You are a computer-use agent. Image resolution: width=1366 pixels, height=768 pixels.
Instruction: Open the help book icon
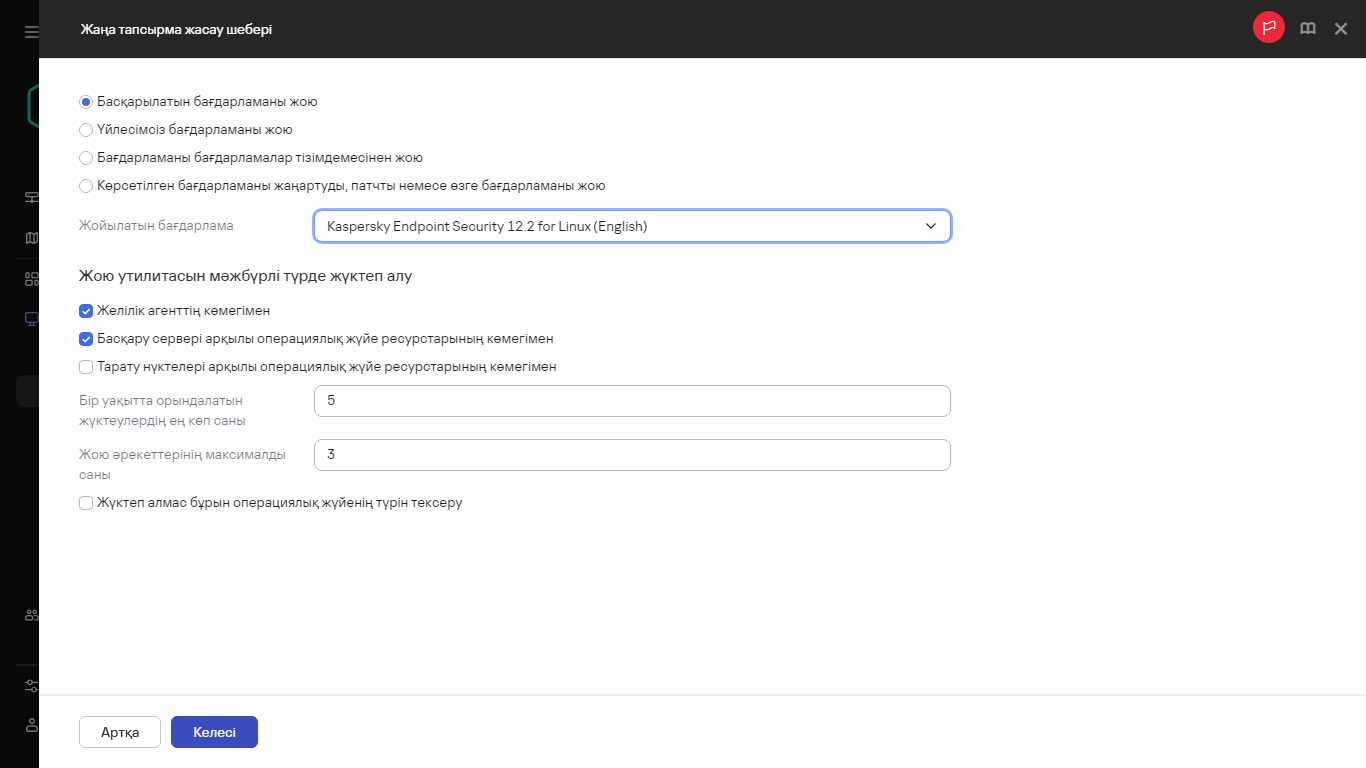pyautogui.click(x=1307, y=29)
